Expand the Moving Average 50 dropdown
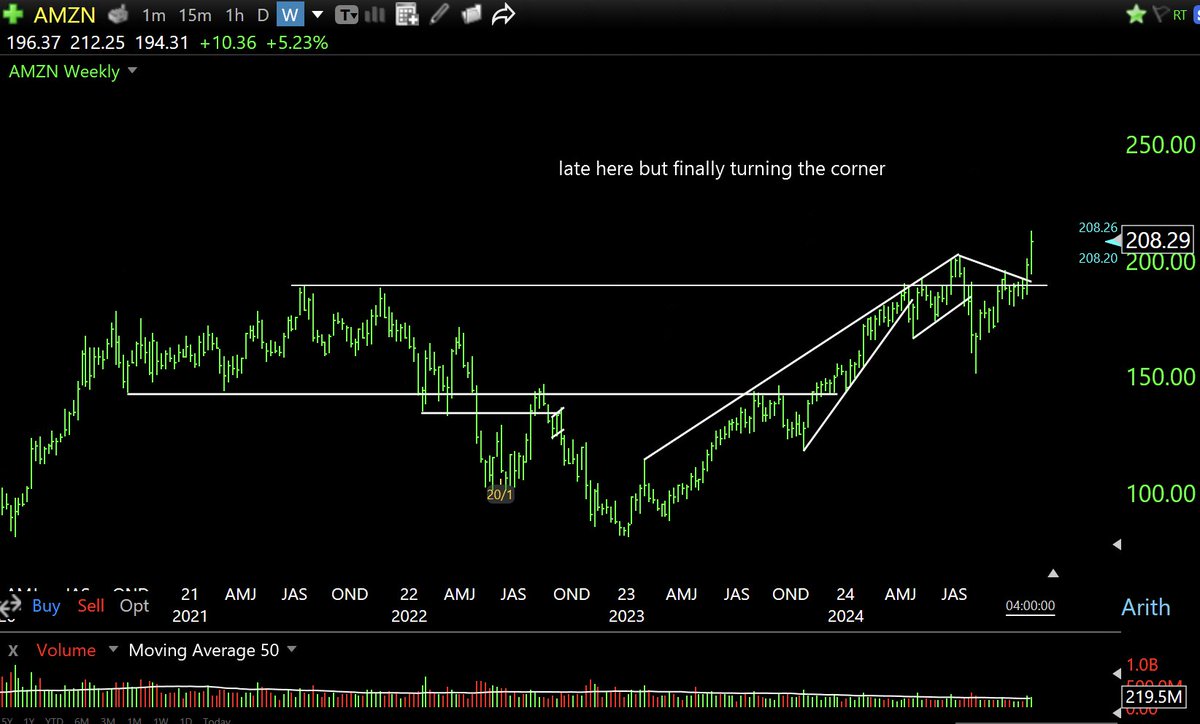 (292, 650)
